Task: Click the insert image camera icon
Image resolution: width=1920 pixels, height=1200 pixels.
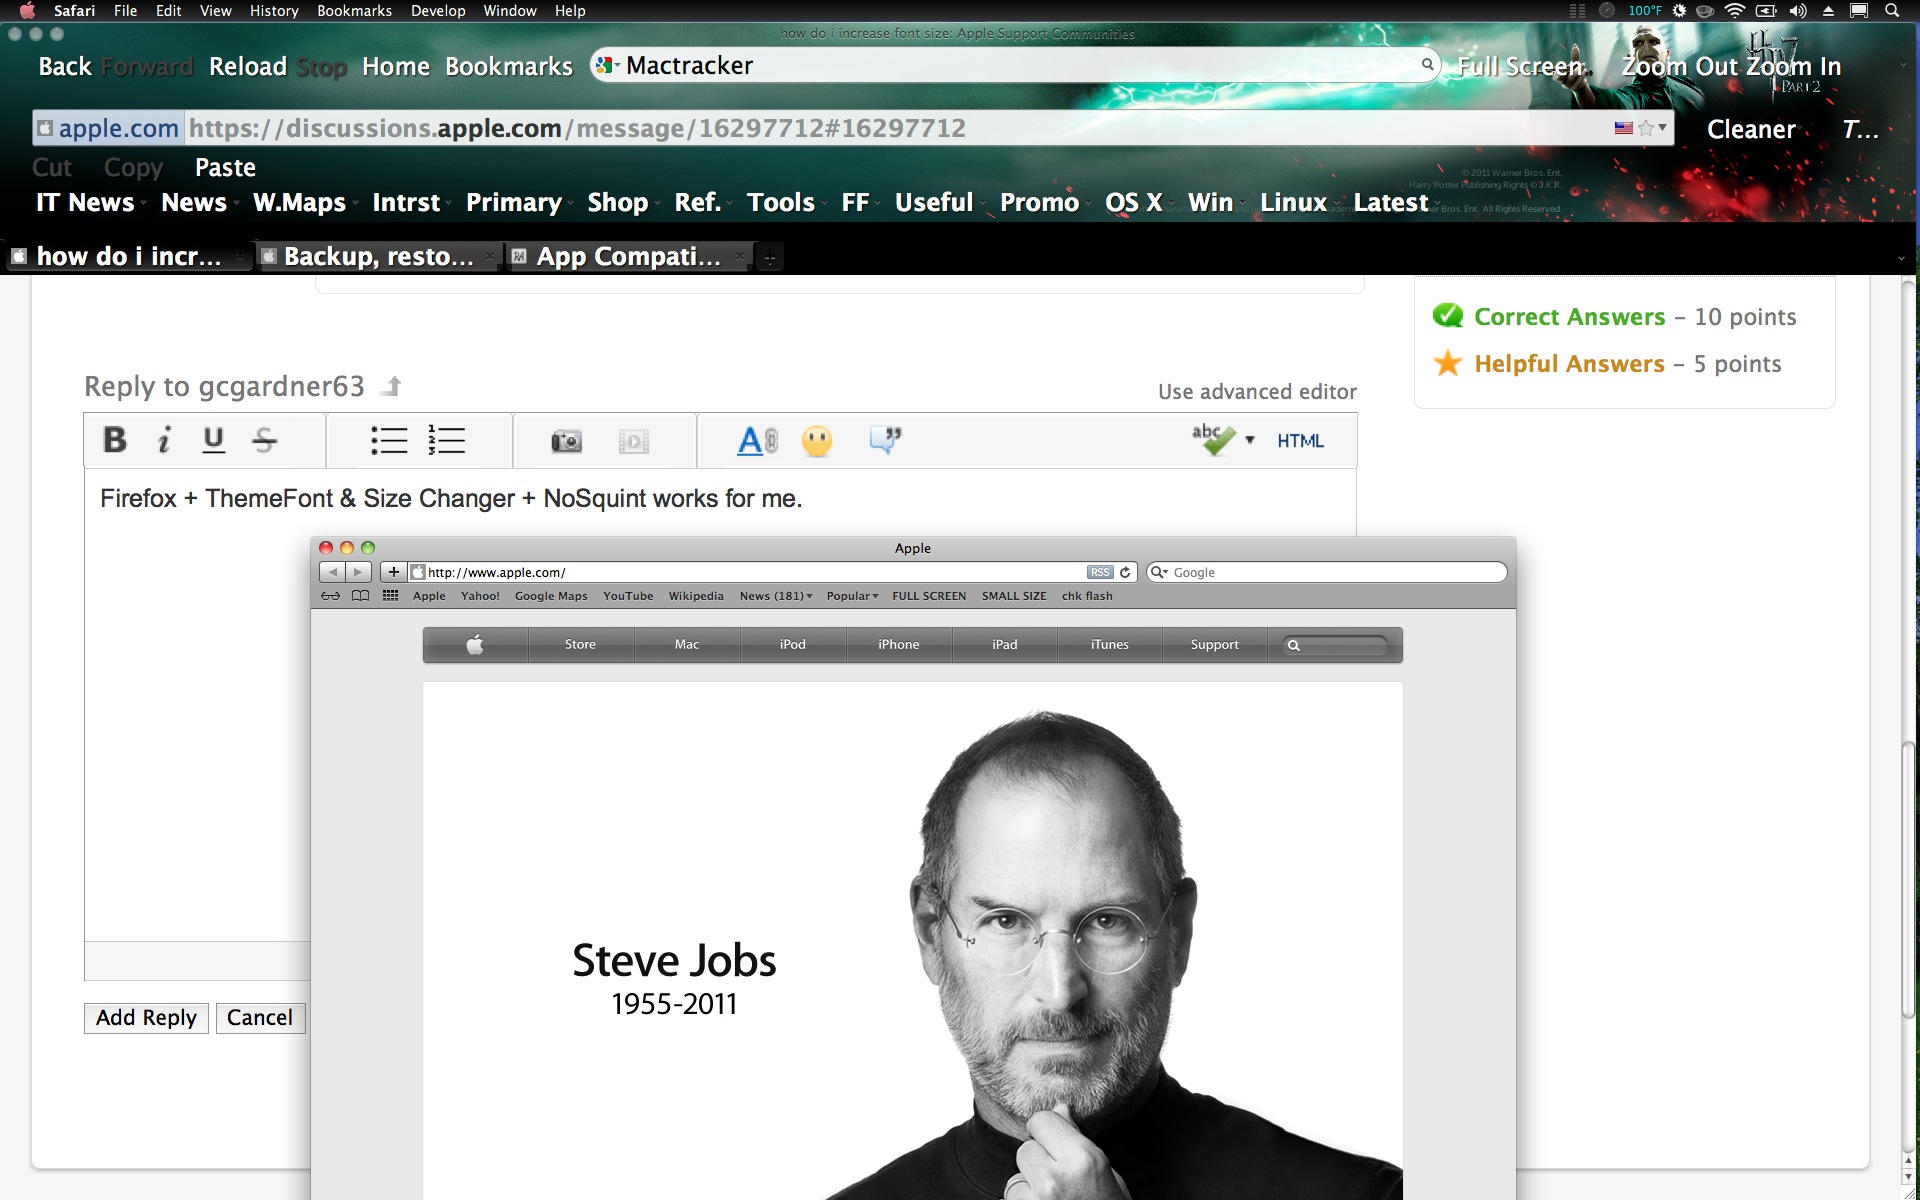Action: pyautogui.click(x=566, y=441)
